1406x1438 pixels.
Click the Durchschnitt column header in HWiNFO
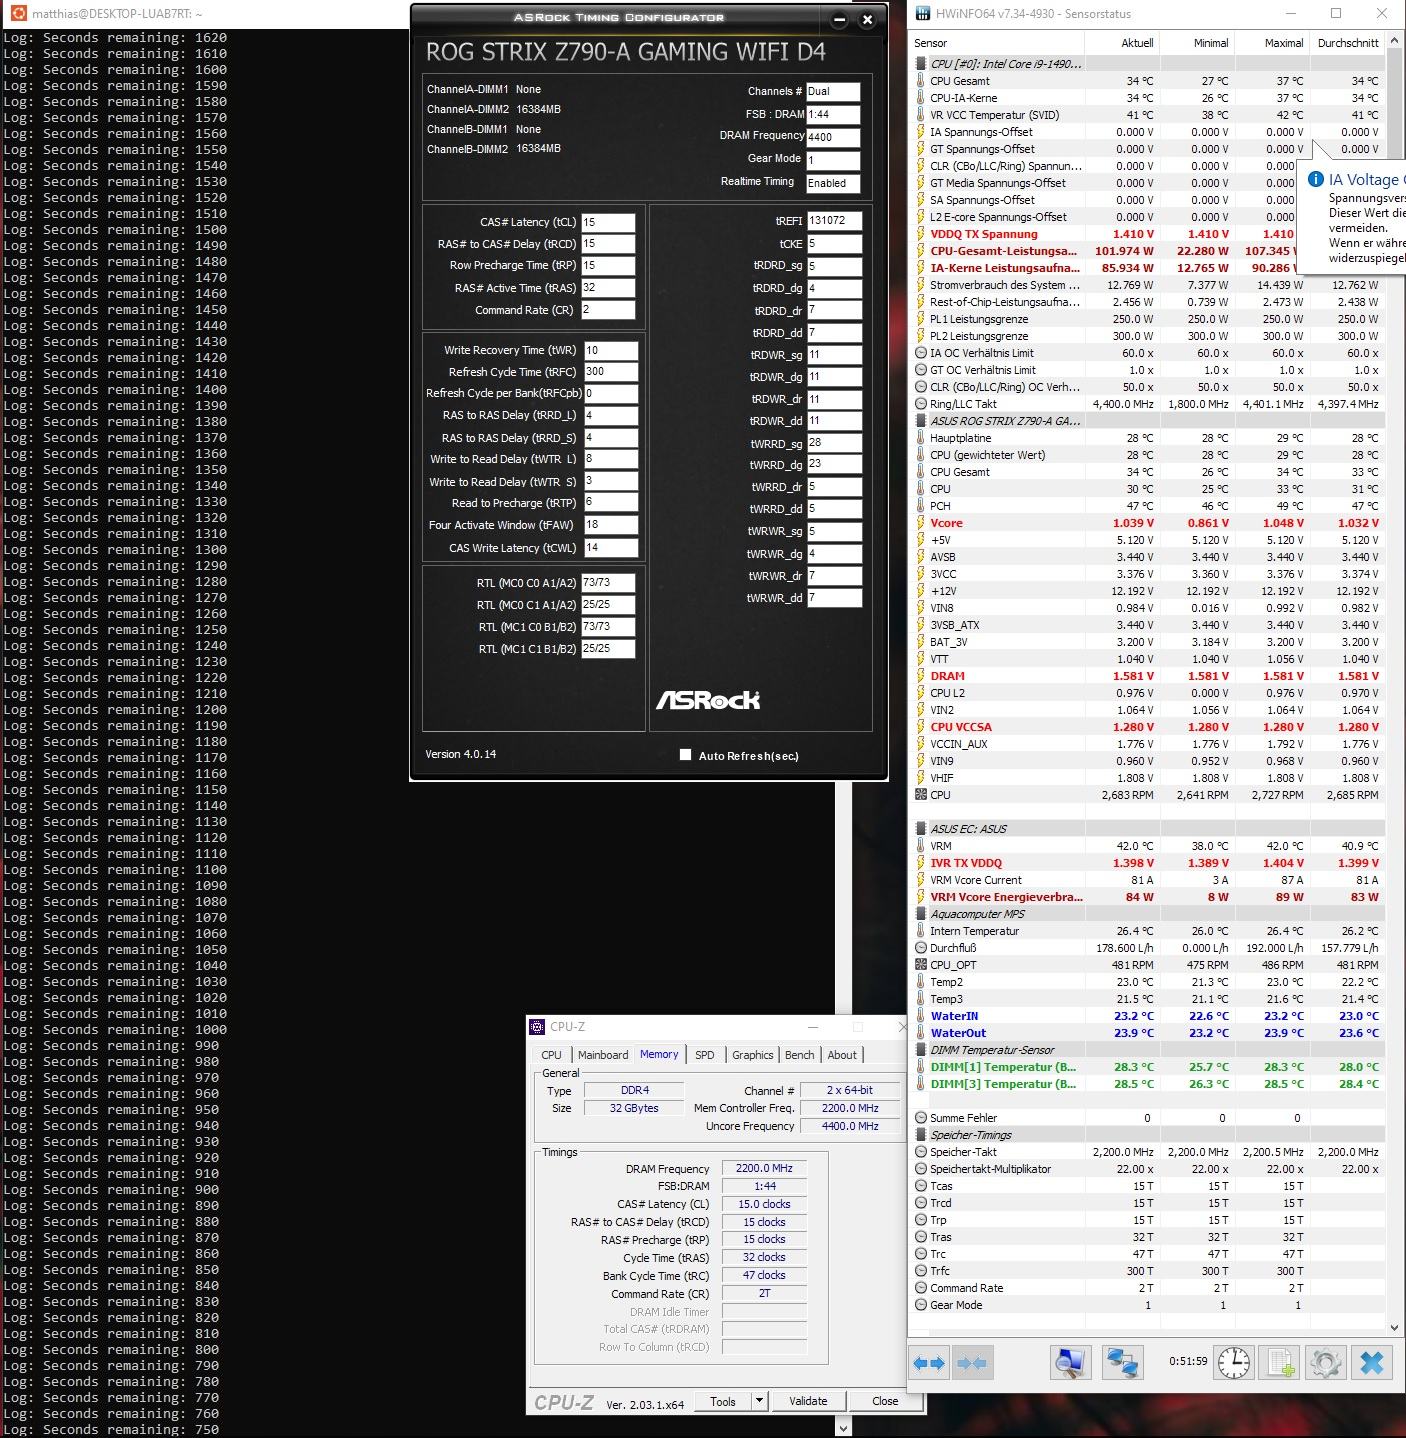coord(1347,43)
